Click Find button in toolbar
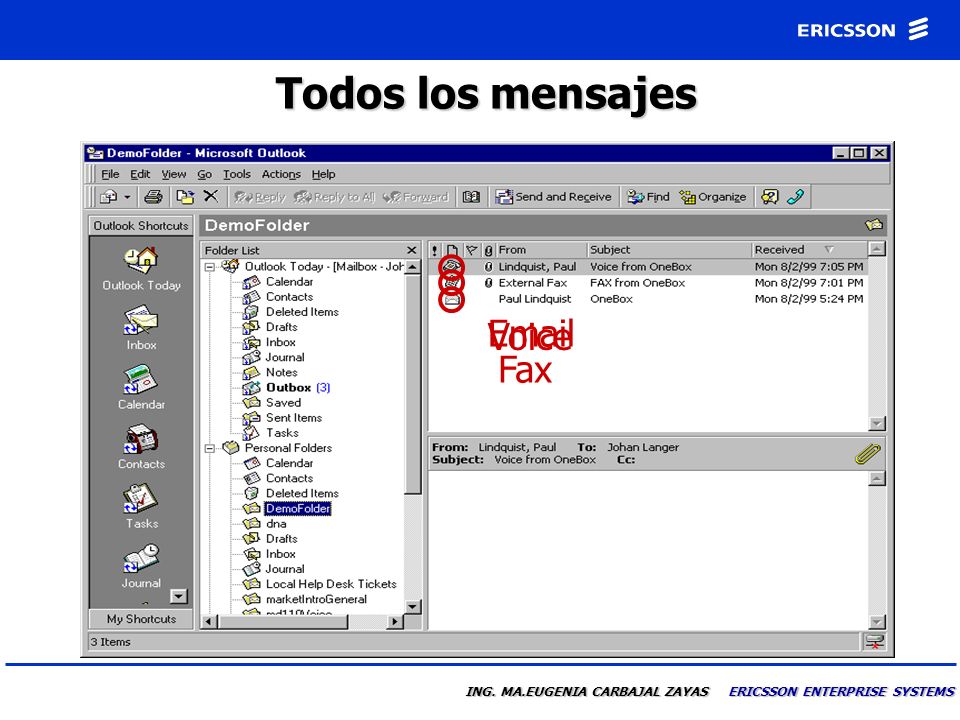The width and height of the screenshot is (960, 720). 648,197
